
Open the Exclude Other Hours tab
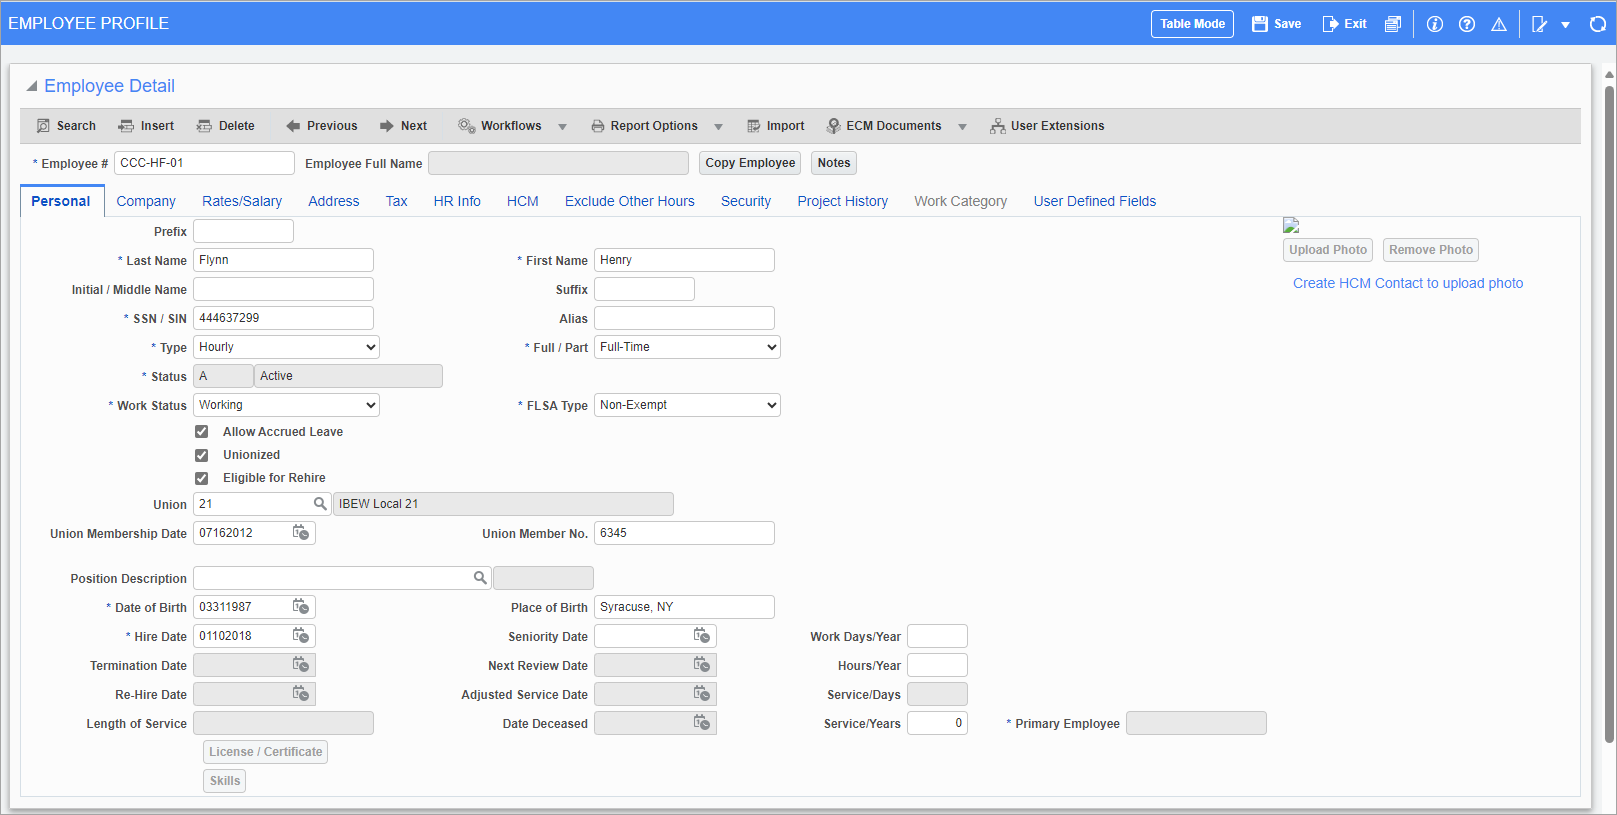[x=630, y=201]
